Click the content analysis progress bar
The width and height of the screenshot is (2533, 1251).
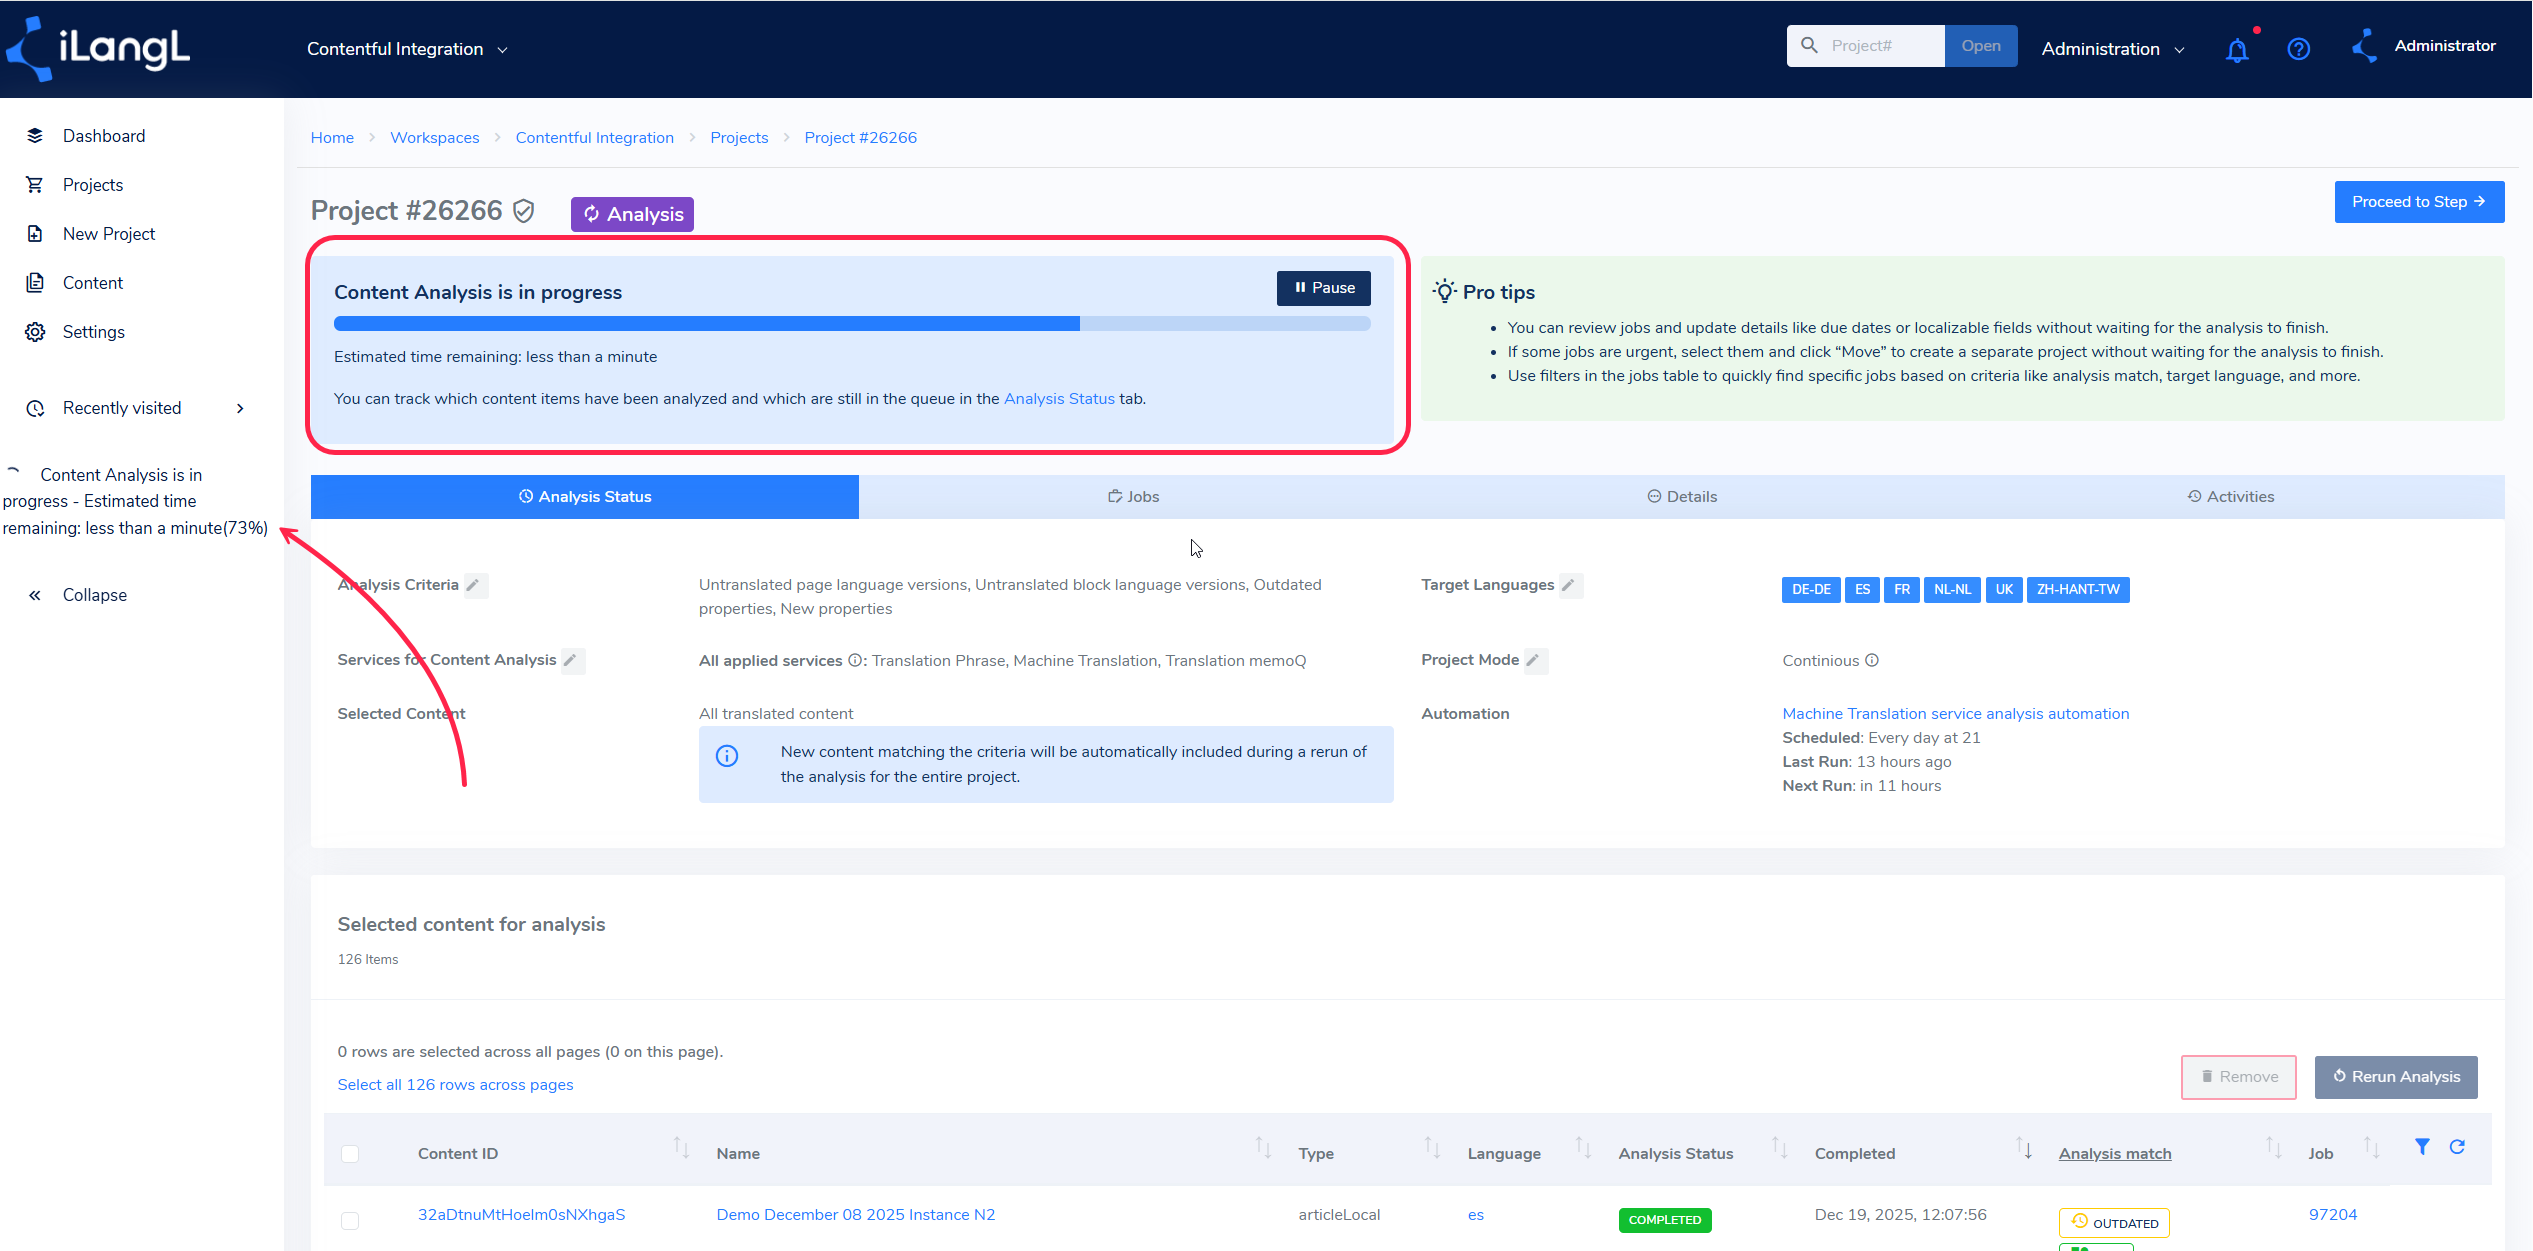(852, 324)
